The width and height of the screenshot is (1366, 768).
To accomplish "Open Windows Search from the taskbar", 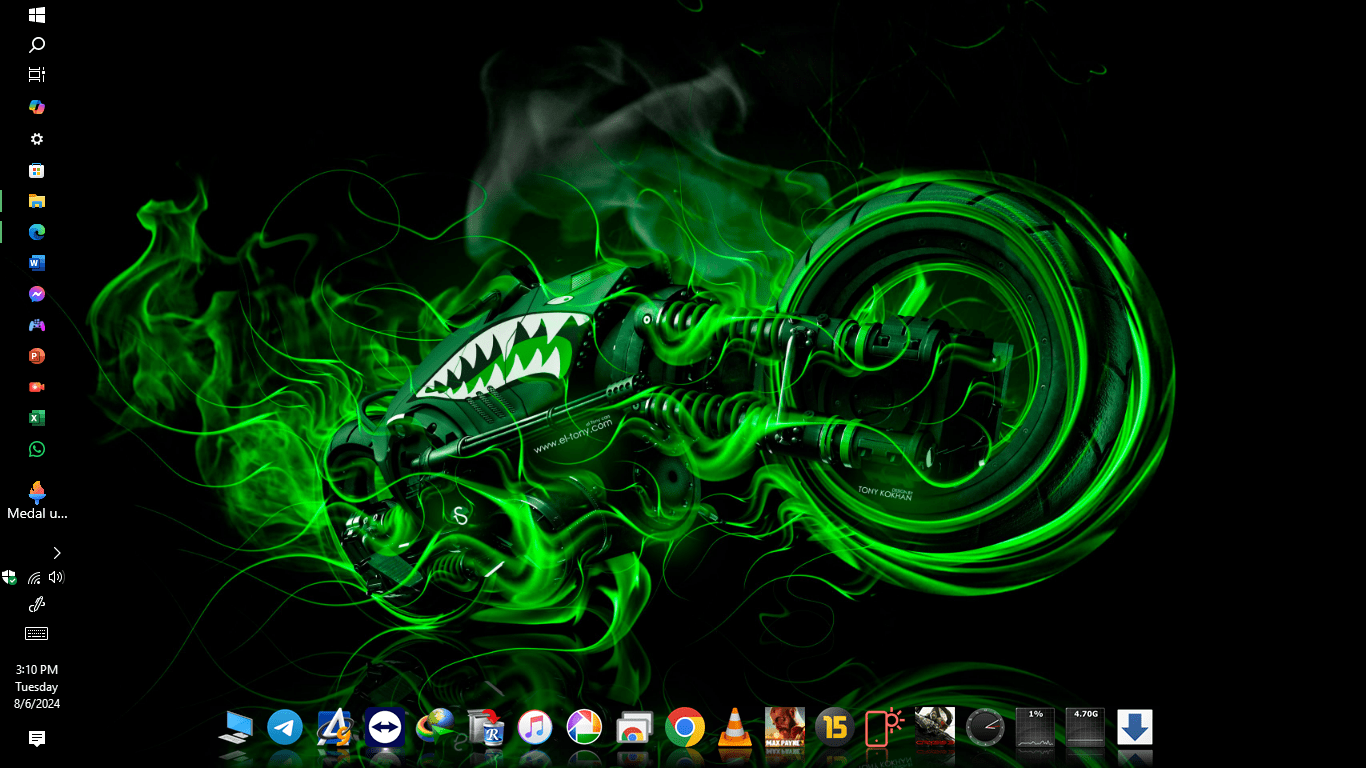I will point(37,45).
